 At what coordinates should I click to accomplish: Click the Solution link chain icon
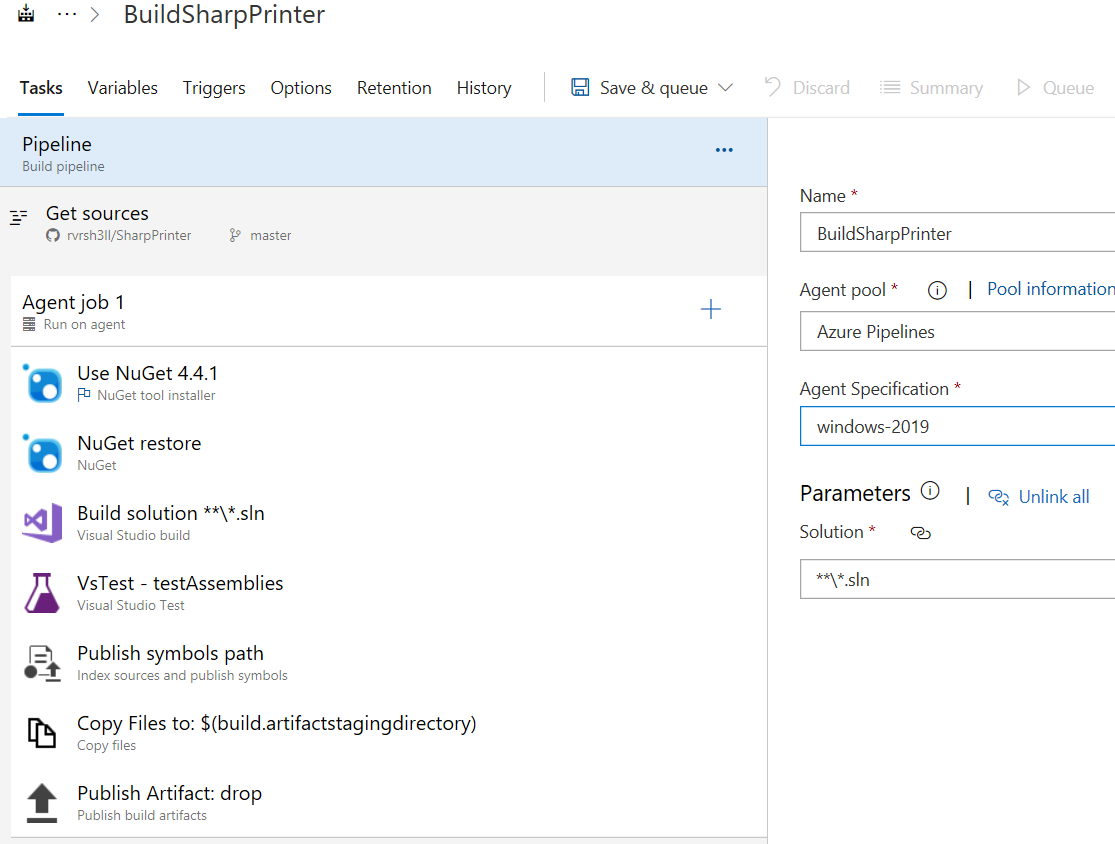tap(920, 533)
